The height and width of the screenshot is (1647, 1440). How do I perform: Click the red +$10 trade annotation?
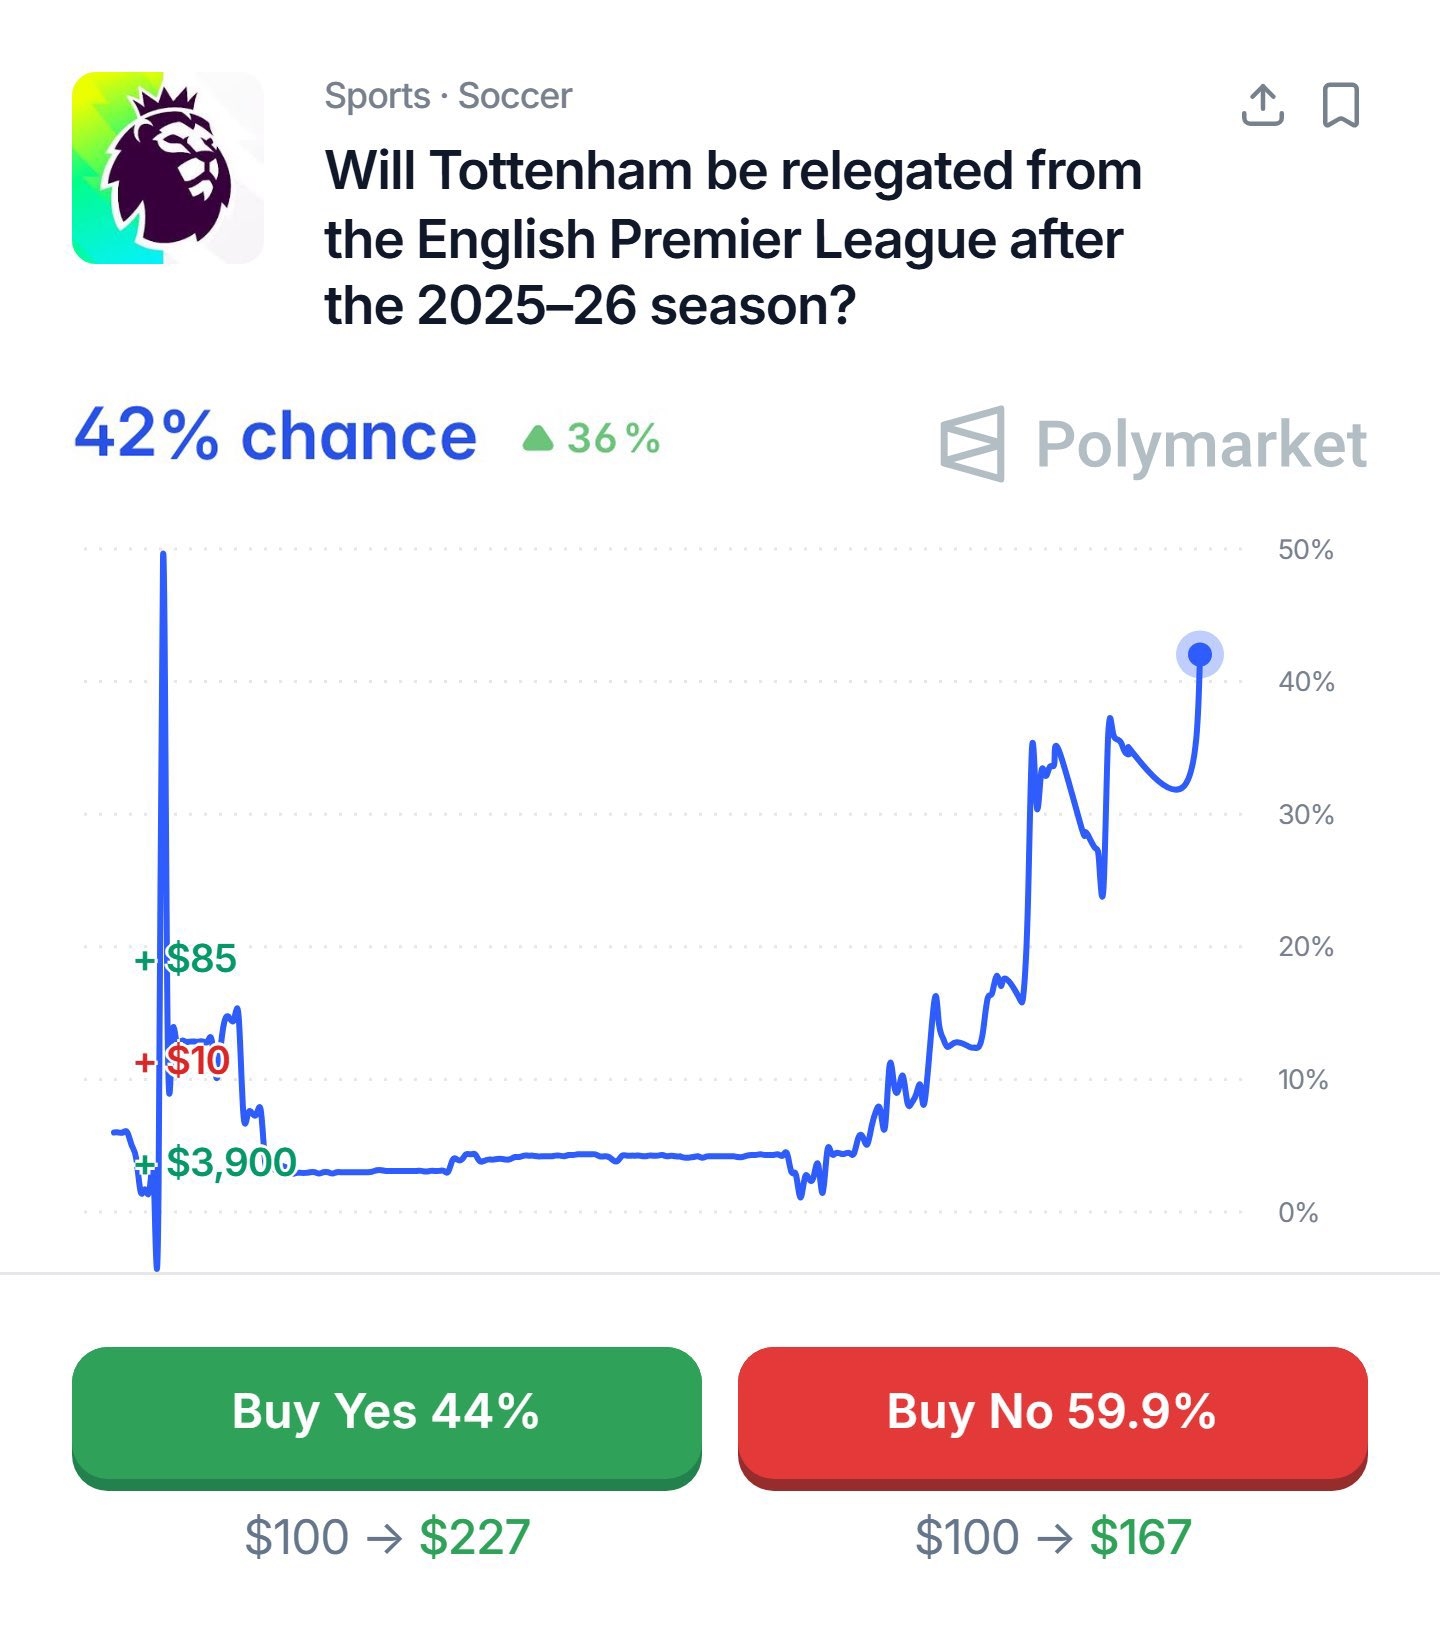click(182, 1060)
